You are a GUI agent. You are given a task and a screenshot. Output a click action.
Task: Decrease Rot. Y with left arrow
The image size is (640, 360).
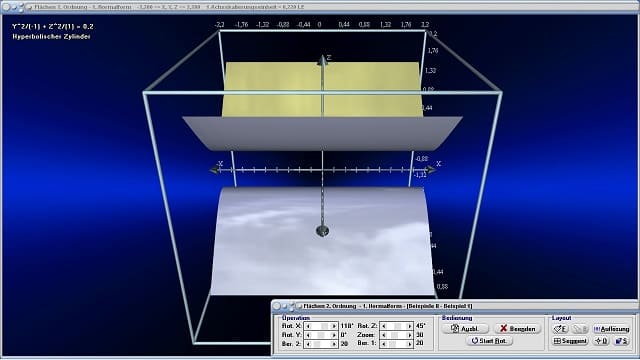(308, 335)
